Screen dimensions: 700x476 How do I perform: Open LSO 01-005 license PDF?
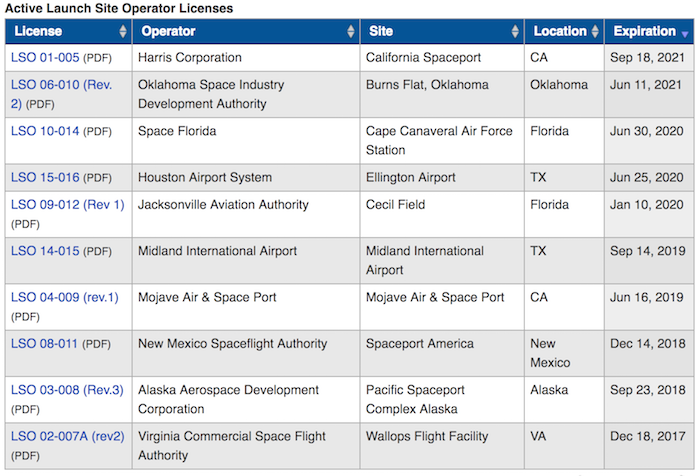tap(45, 58)
